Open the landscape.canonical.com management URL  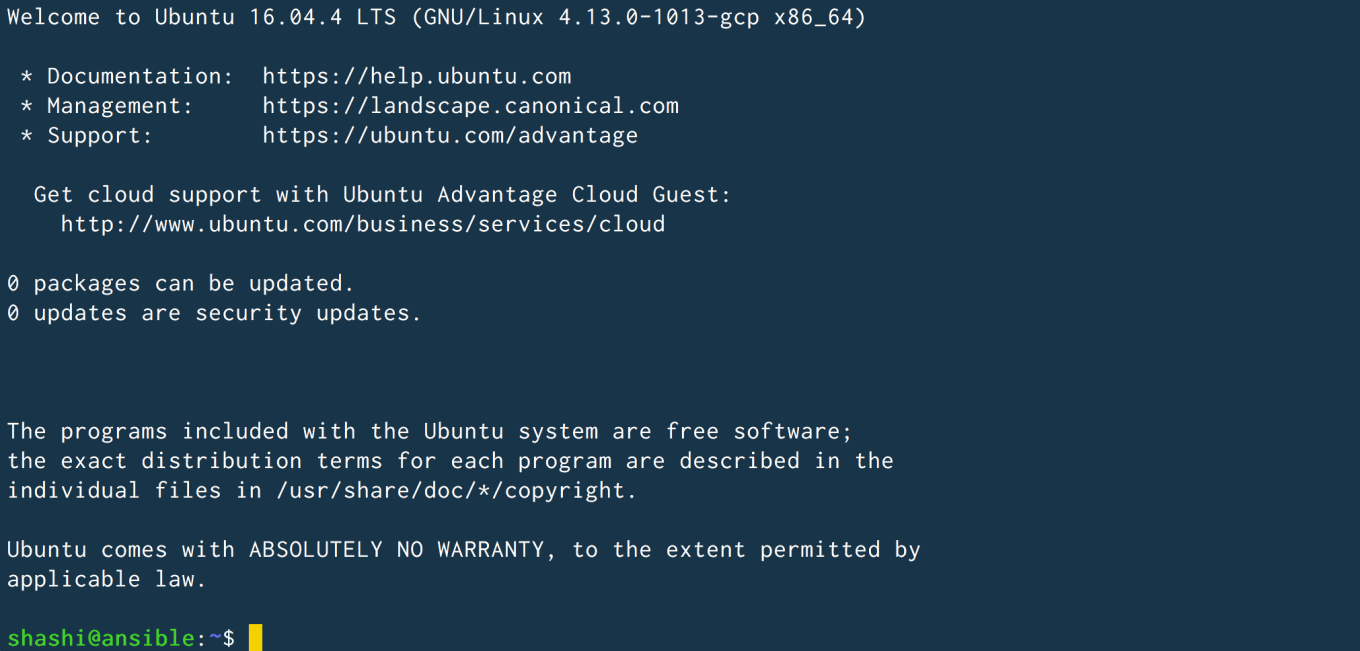coord(470,106)
